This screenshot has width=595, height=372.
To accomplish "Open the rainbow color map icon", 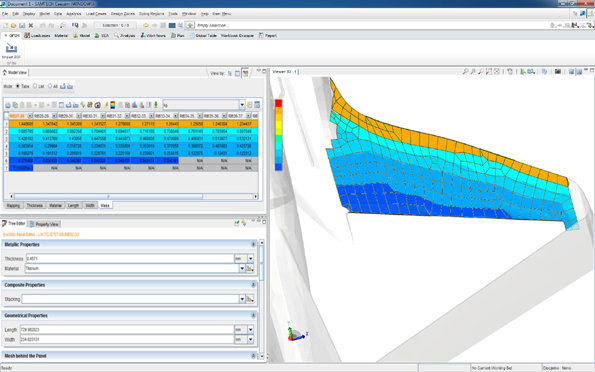I will [112, 105].
